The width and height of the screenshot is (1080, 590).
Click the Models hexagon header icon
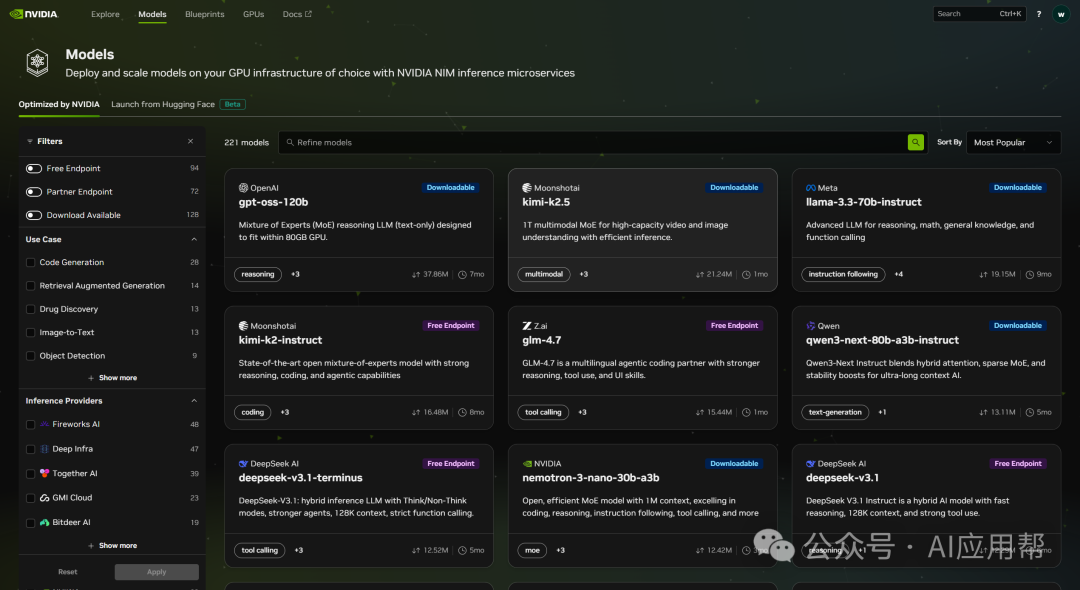[37, 63]
